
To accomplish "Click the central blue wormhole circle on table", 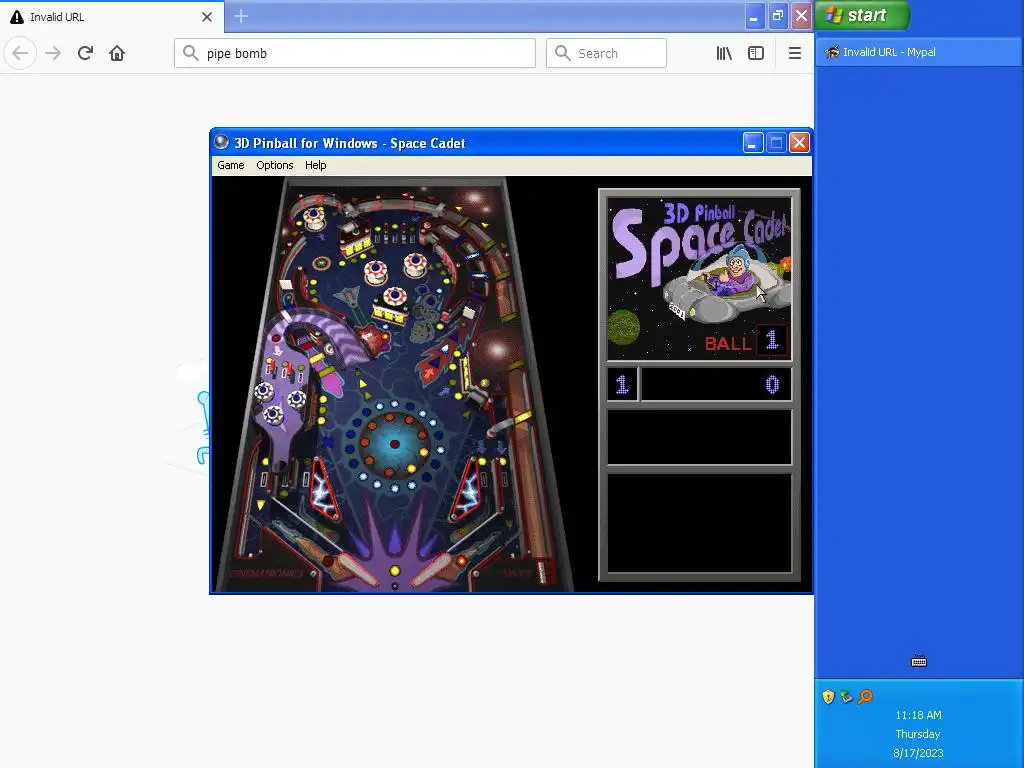I will [x=394, y=444].
